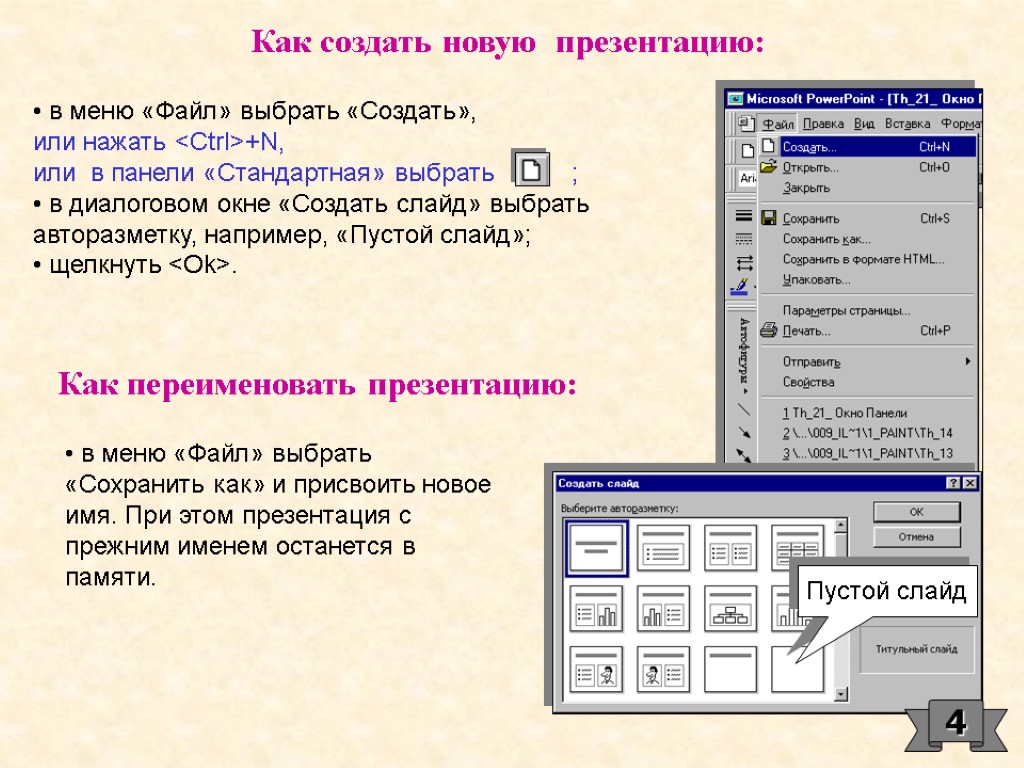
Task: Choose Сохранить как... menu entry
Action: click(x=867, y=239)
